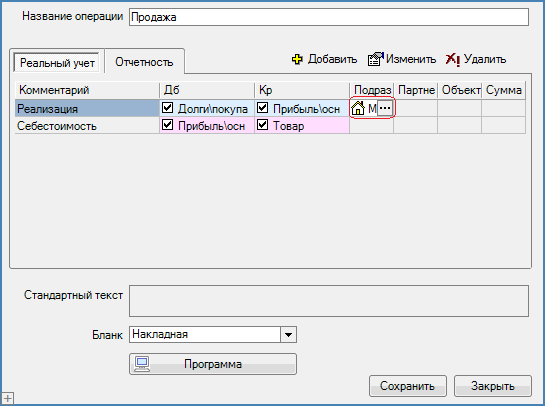Click the Сохранить button

pos(408,386)
